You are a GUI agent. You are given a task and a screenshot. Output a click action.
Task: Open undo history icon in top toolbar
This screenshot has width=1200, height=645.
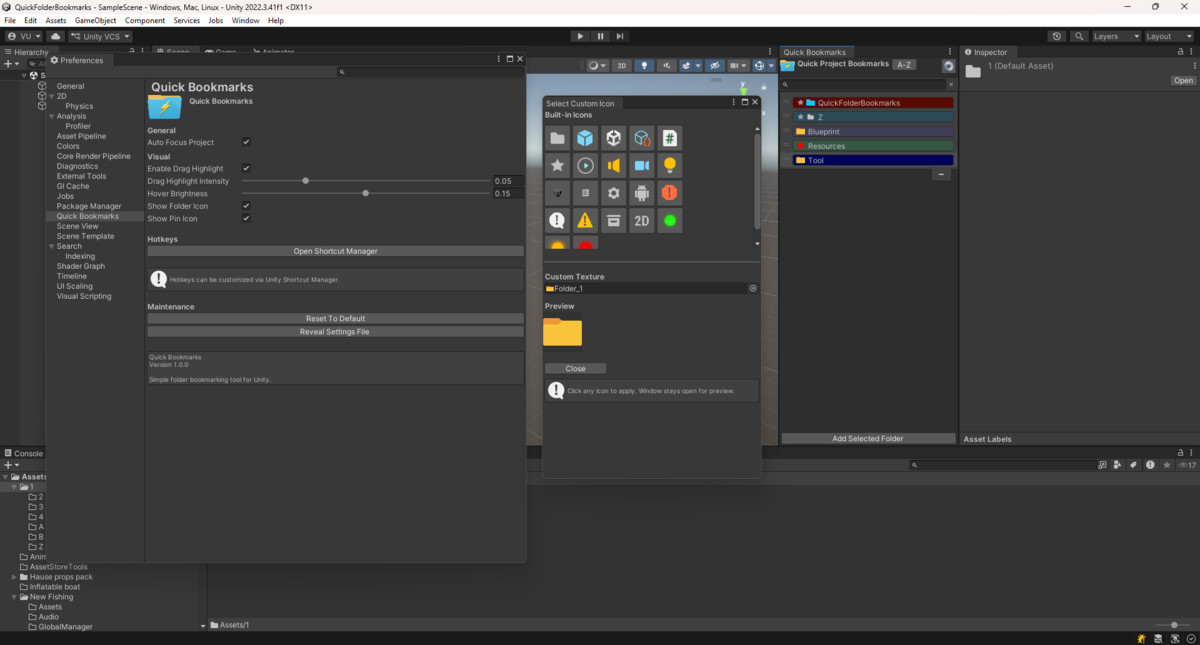1057,36
